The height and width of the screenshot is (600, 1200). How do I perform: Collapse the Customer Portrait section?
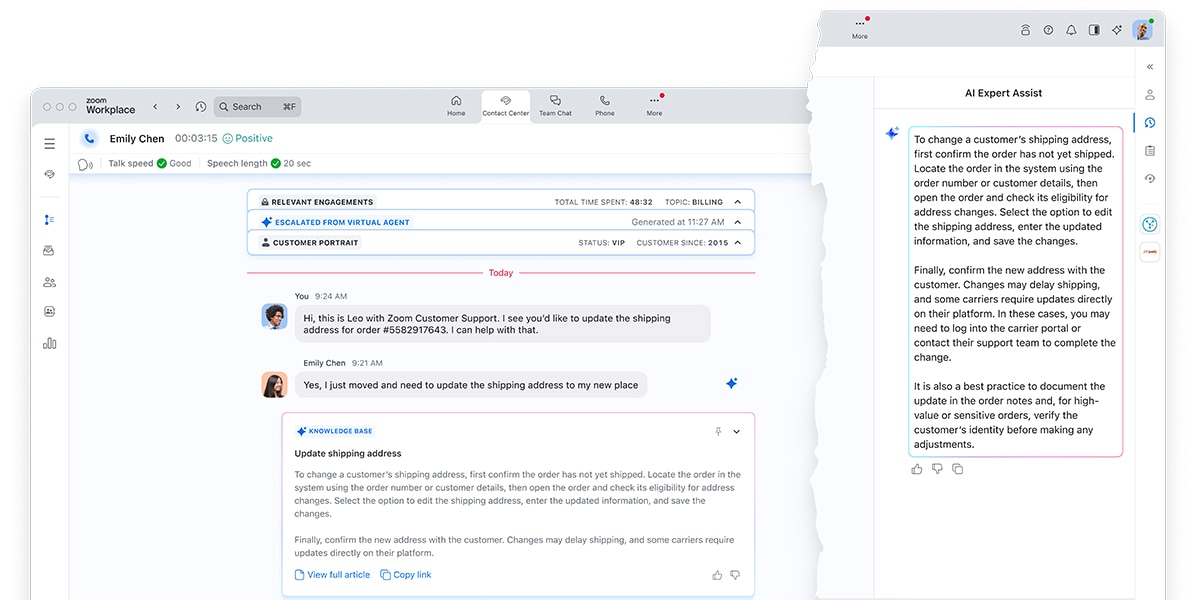(738, 242)
